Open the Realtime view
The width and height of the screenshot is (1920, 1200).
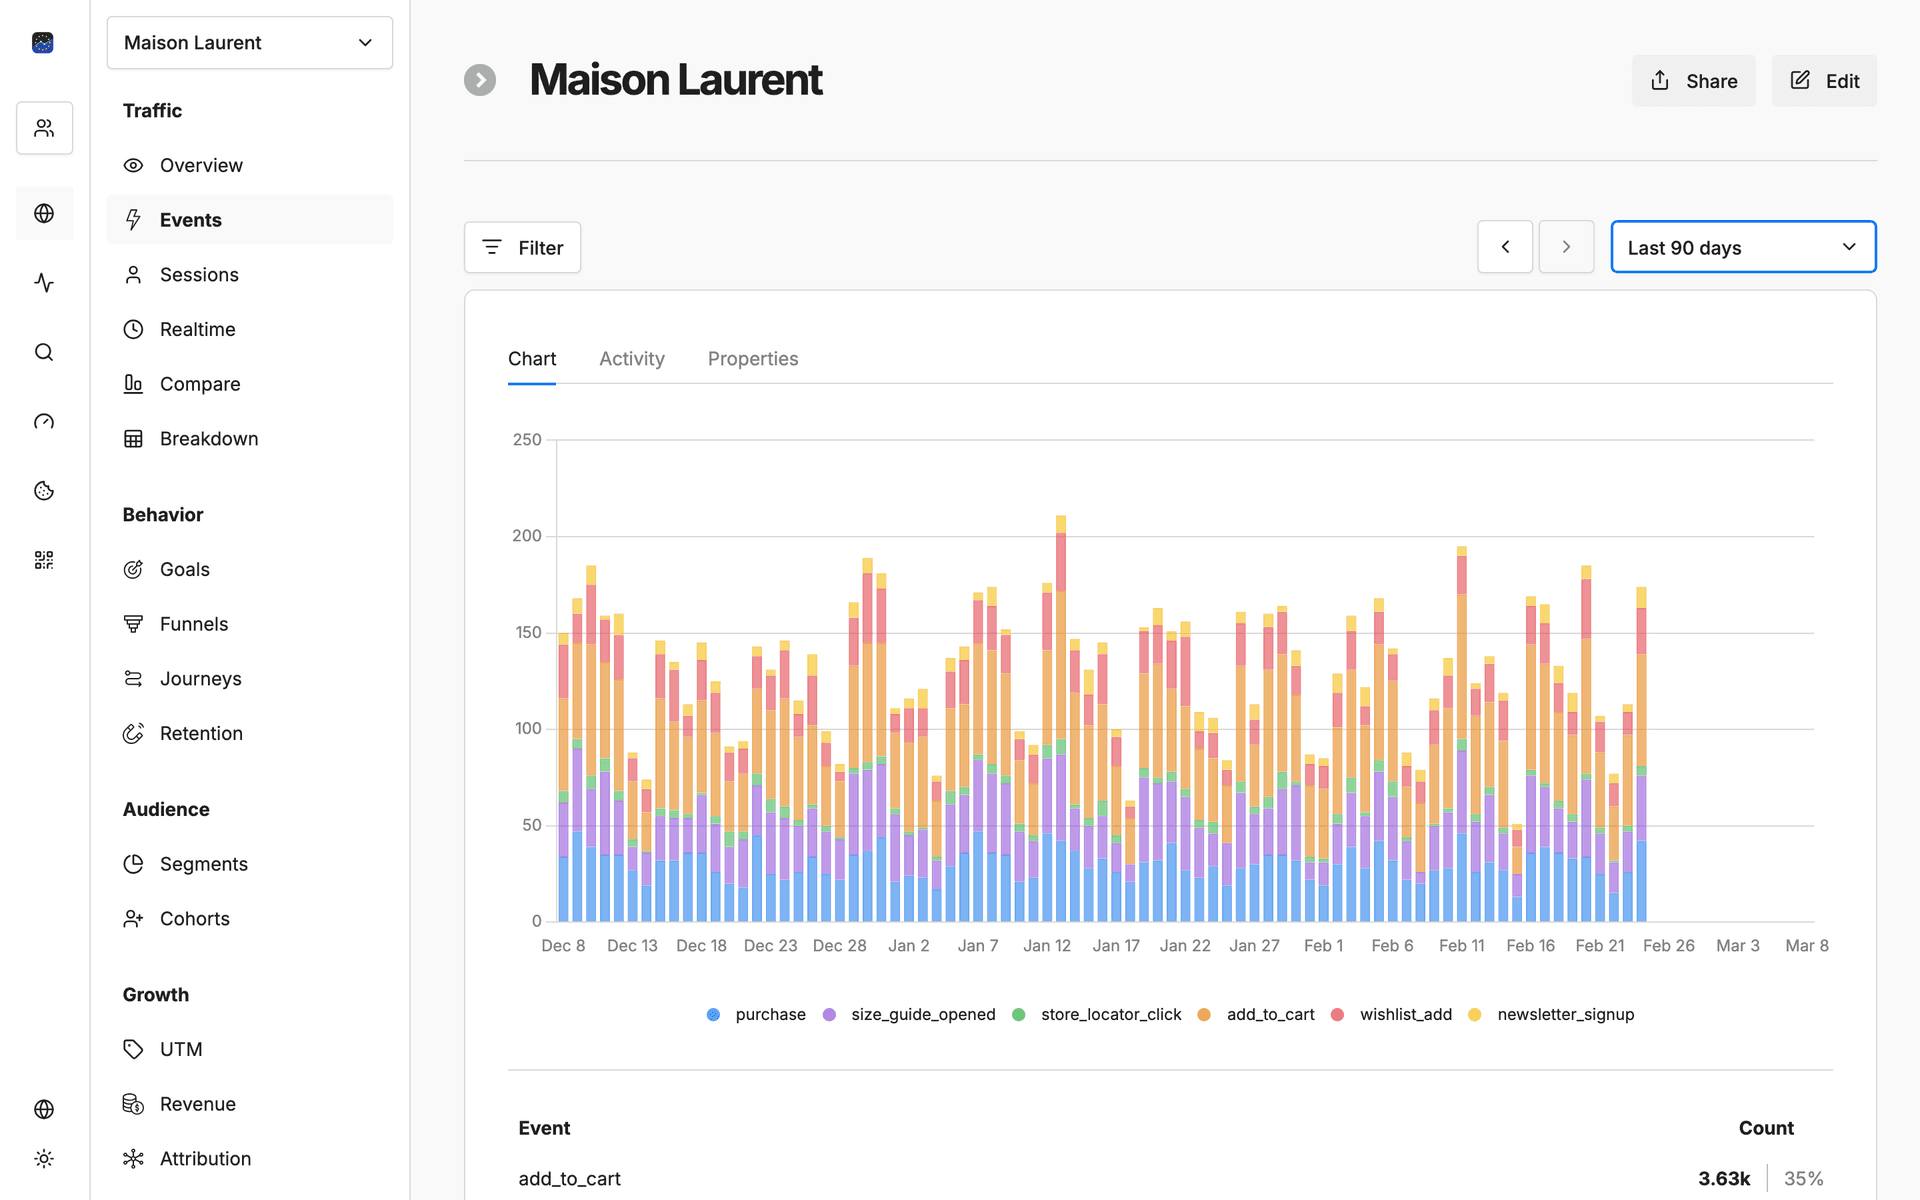point(250,329)
